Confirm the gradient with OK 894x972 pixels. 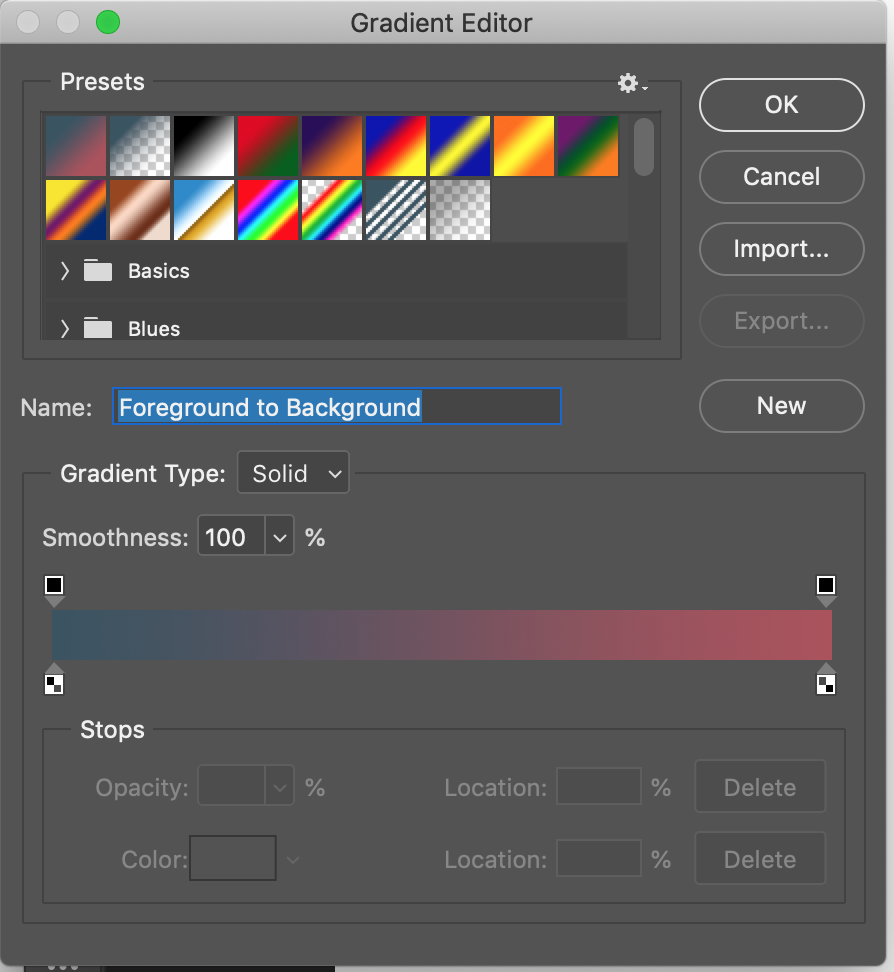coord(781,105)
